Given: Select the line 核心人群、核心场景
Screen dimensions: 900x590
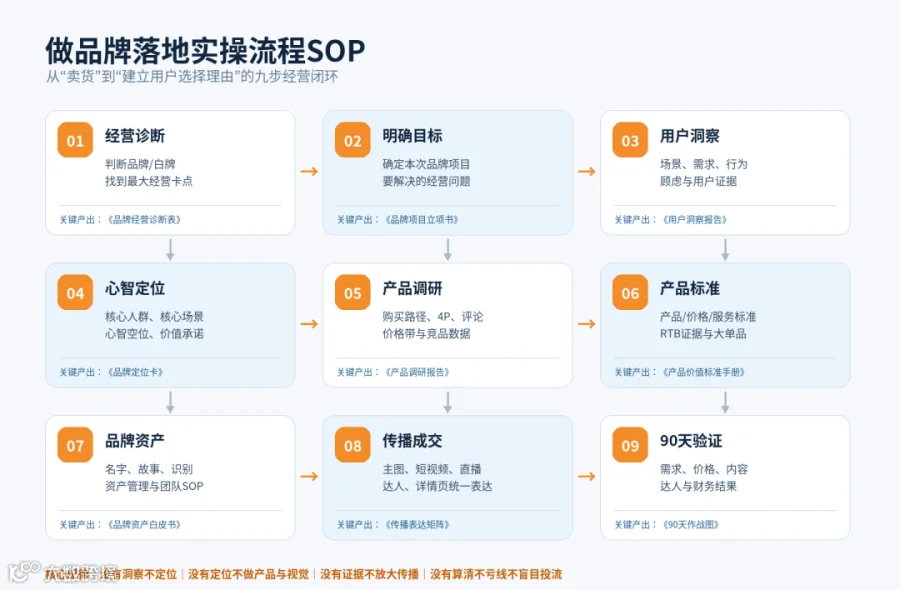Looking at the screenshot, I should pyautogui.click(x=154, y=317).
